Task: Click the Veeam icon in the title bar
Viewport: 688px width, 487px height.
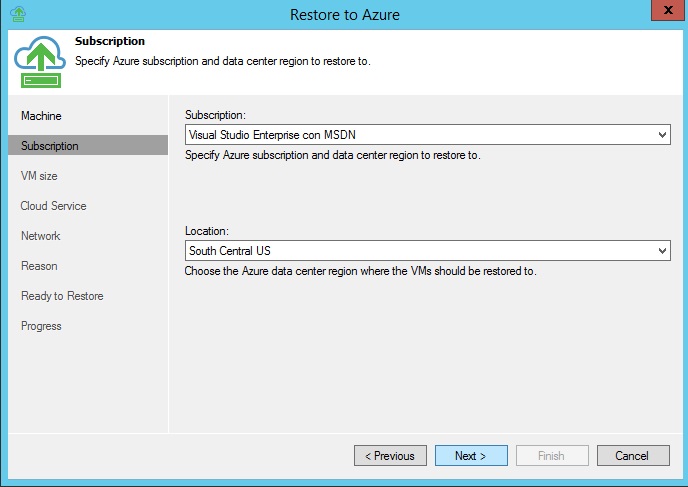Action: click(17, 14)
